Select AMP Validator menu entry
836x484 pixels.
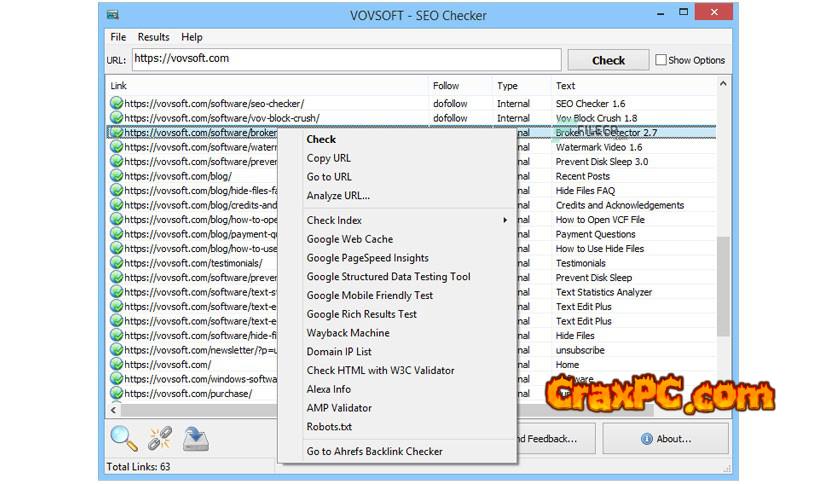[x=339, y=408]
